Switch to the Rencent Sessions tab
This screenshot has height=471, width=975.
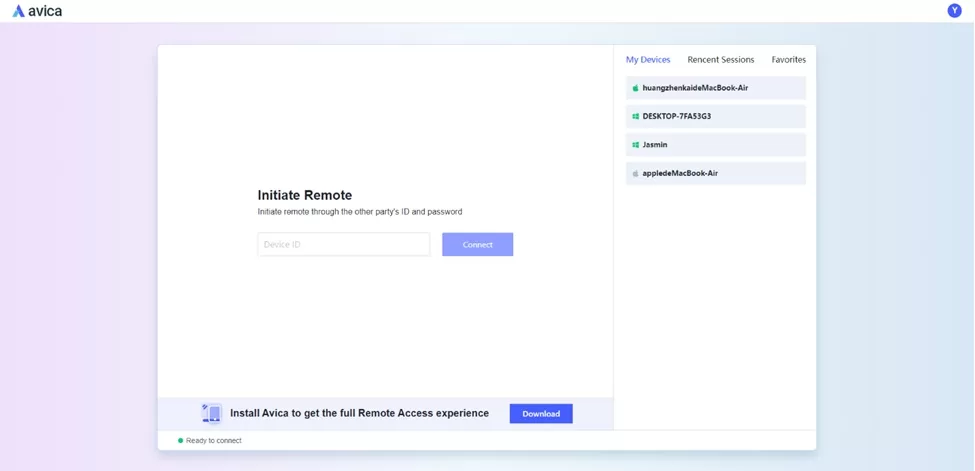721,60
